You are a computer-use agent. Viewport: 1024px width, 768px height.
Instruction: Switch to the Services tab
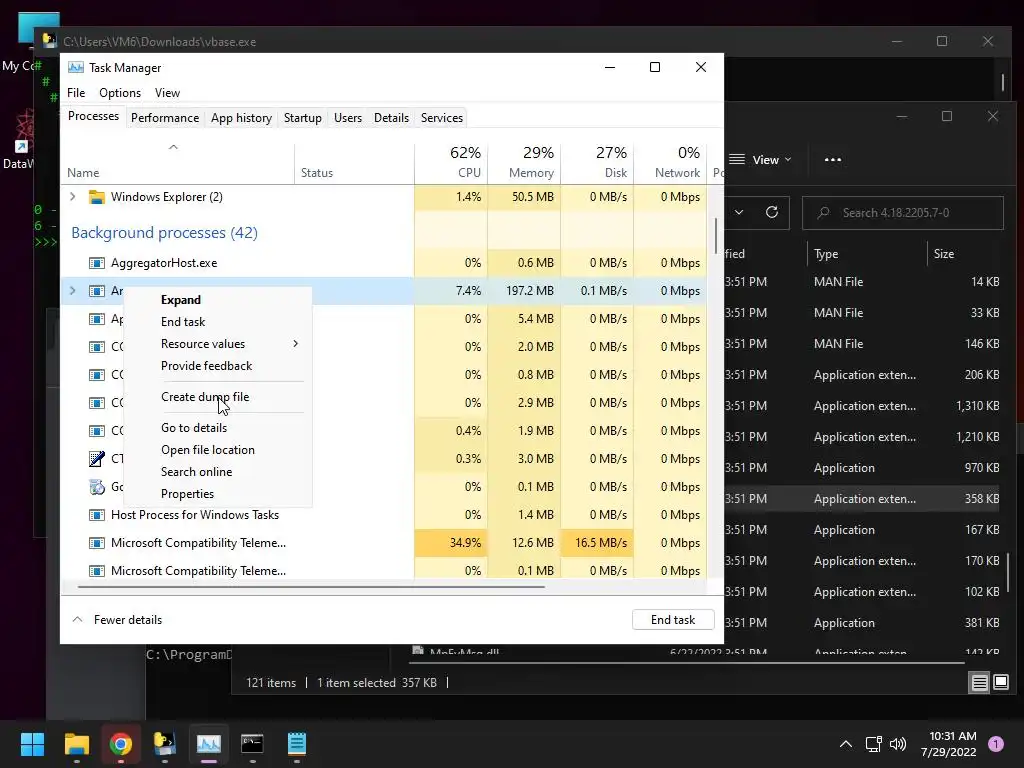pyautogui.click(x=441, y=118)
